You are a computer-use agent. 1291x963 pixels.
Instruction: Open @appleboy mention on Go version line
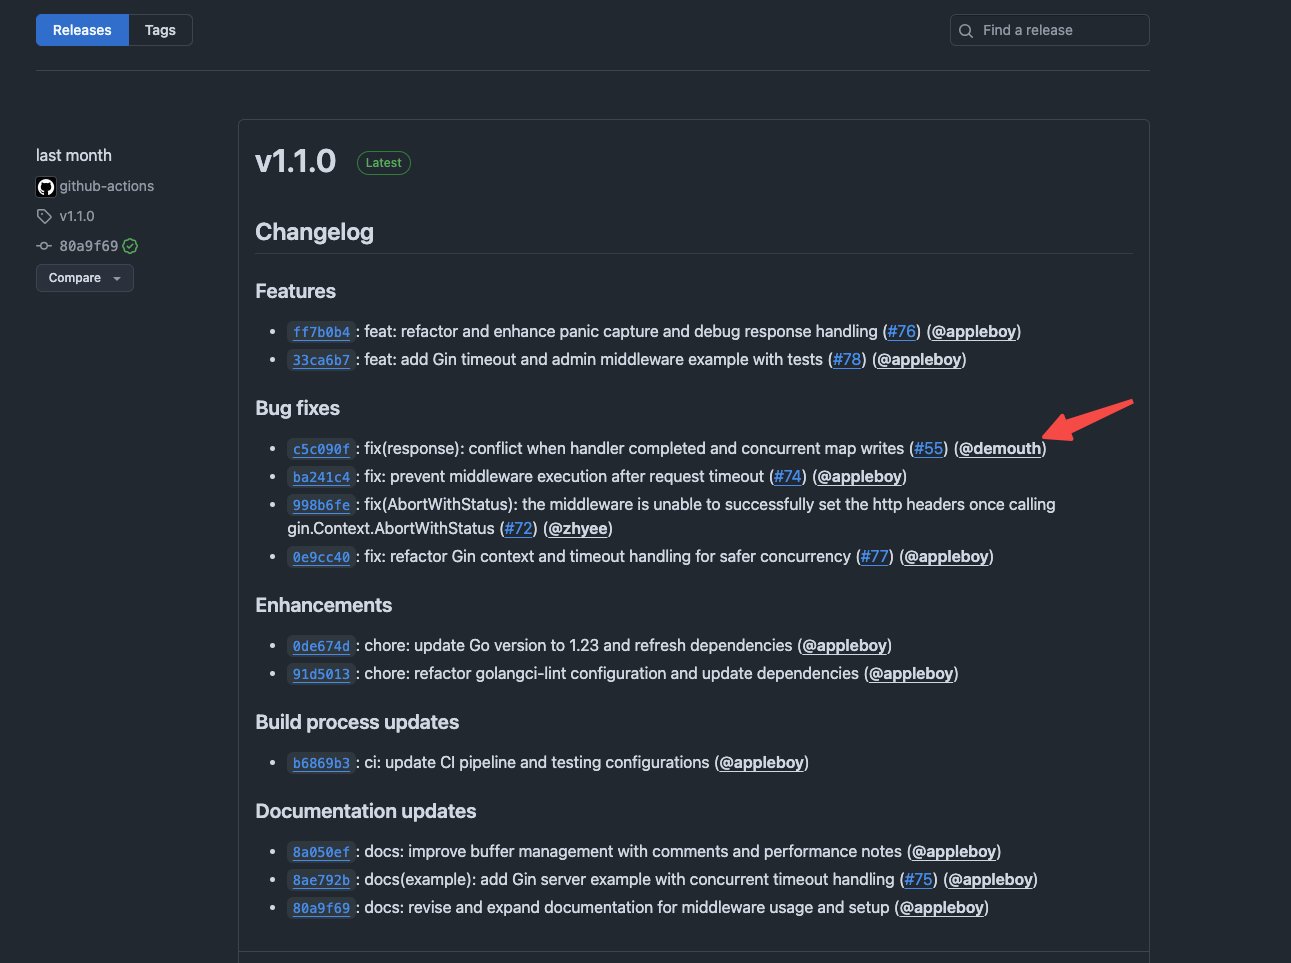pos(845,645)
